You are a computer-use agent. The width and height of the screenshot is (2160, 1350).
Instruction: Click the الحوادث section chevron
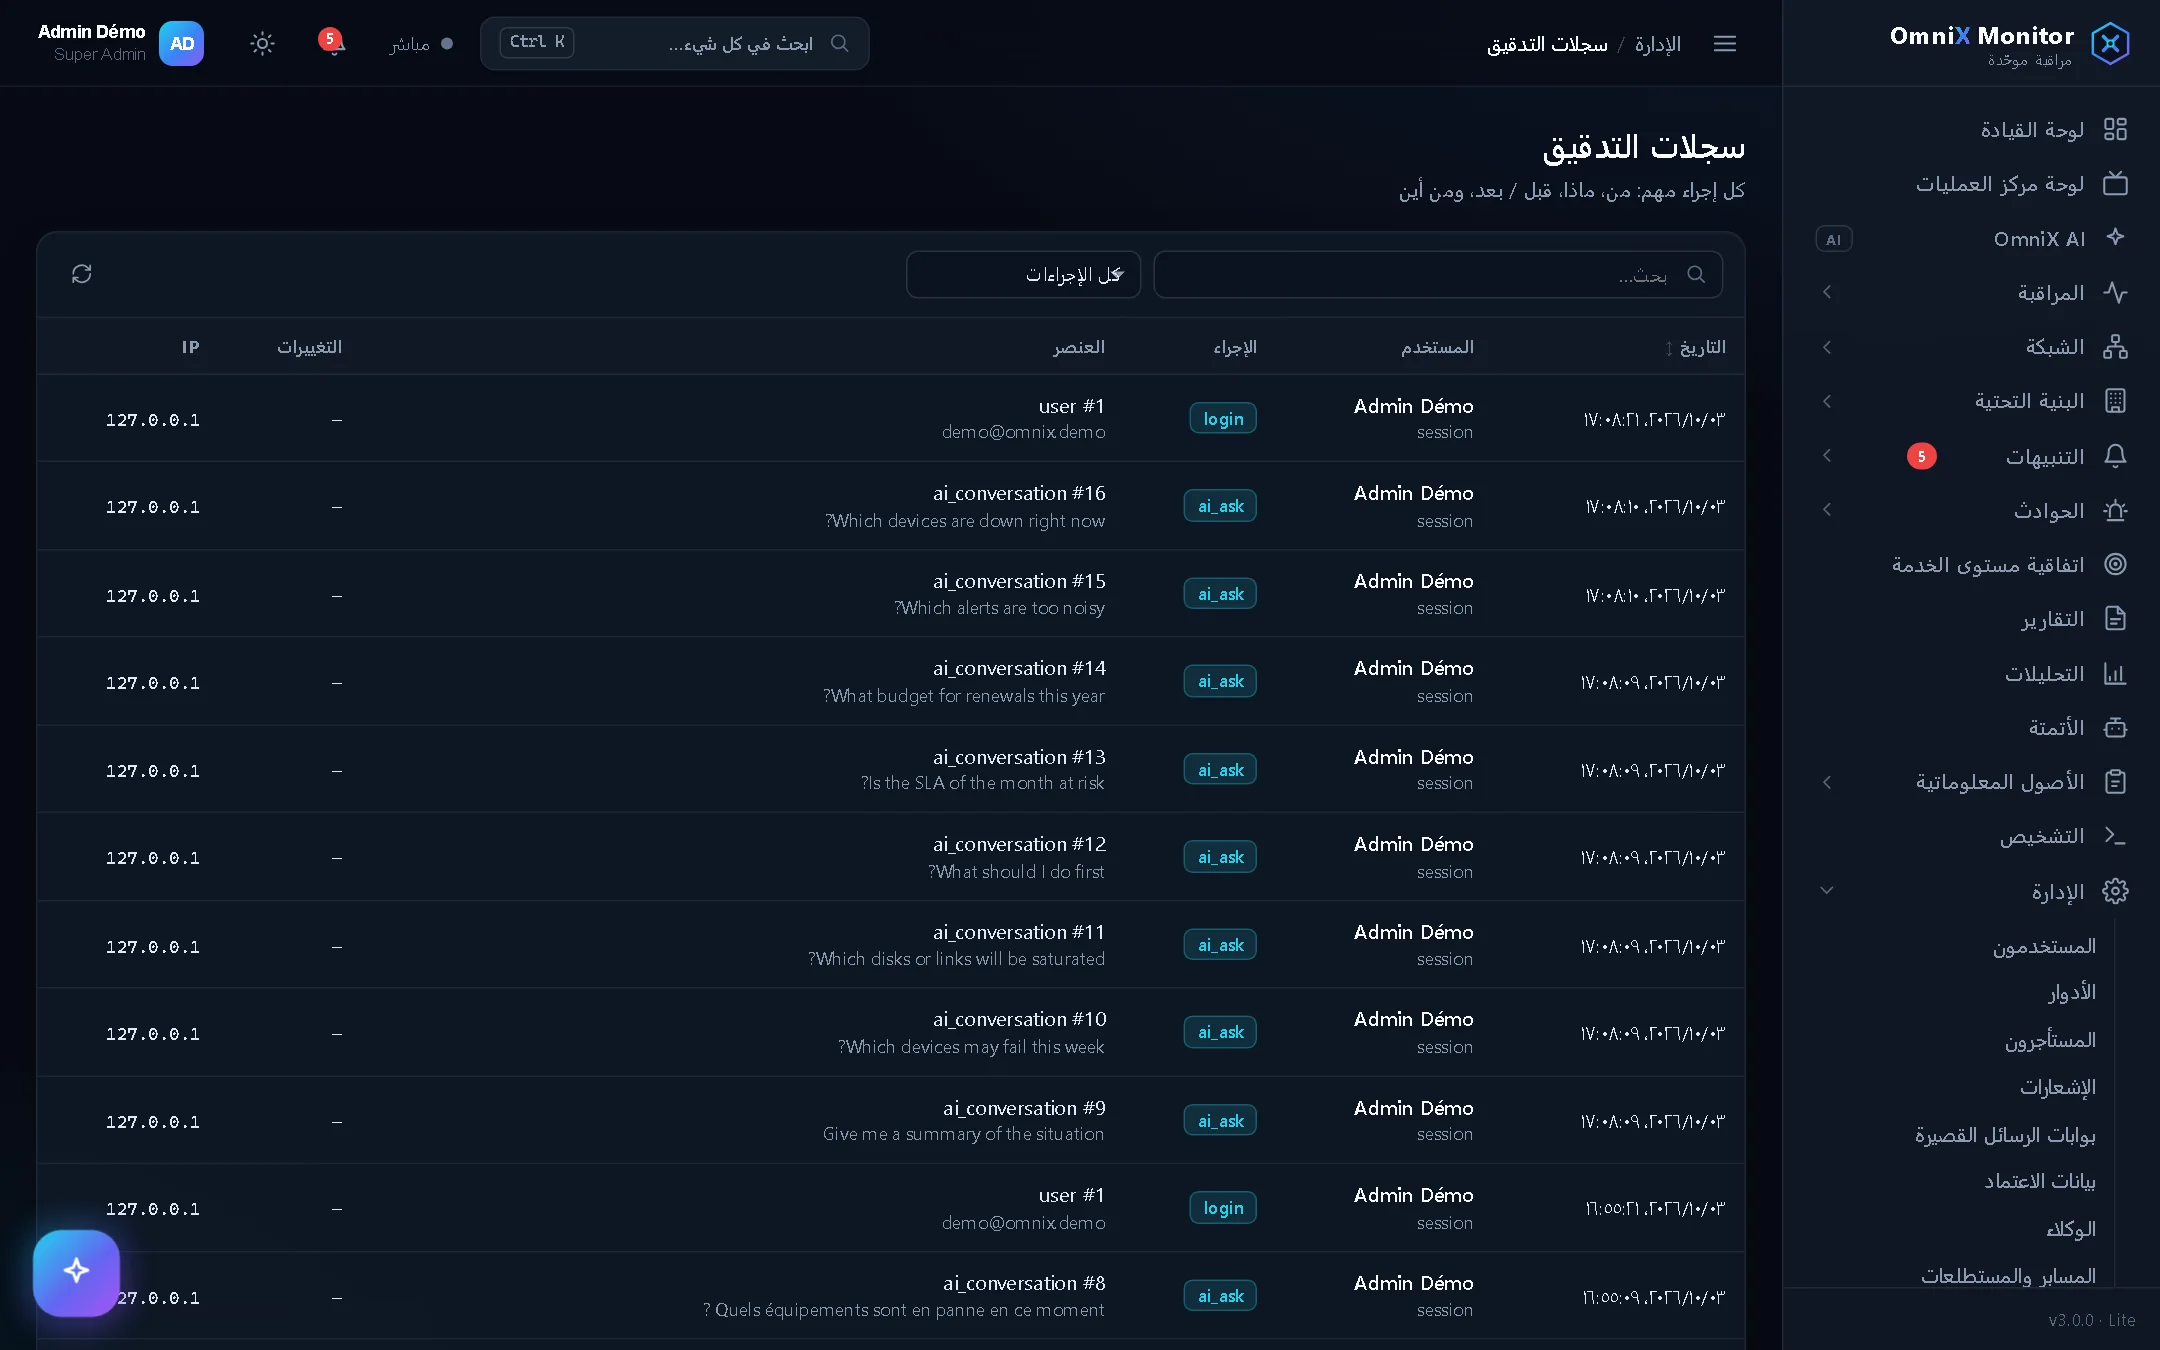coord(1827,510)
